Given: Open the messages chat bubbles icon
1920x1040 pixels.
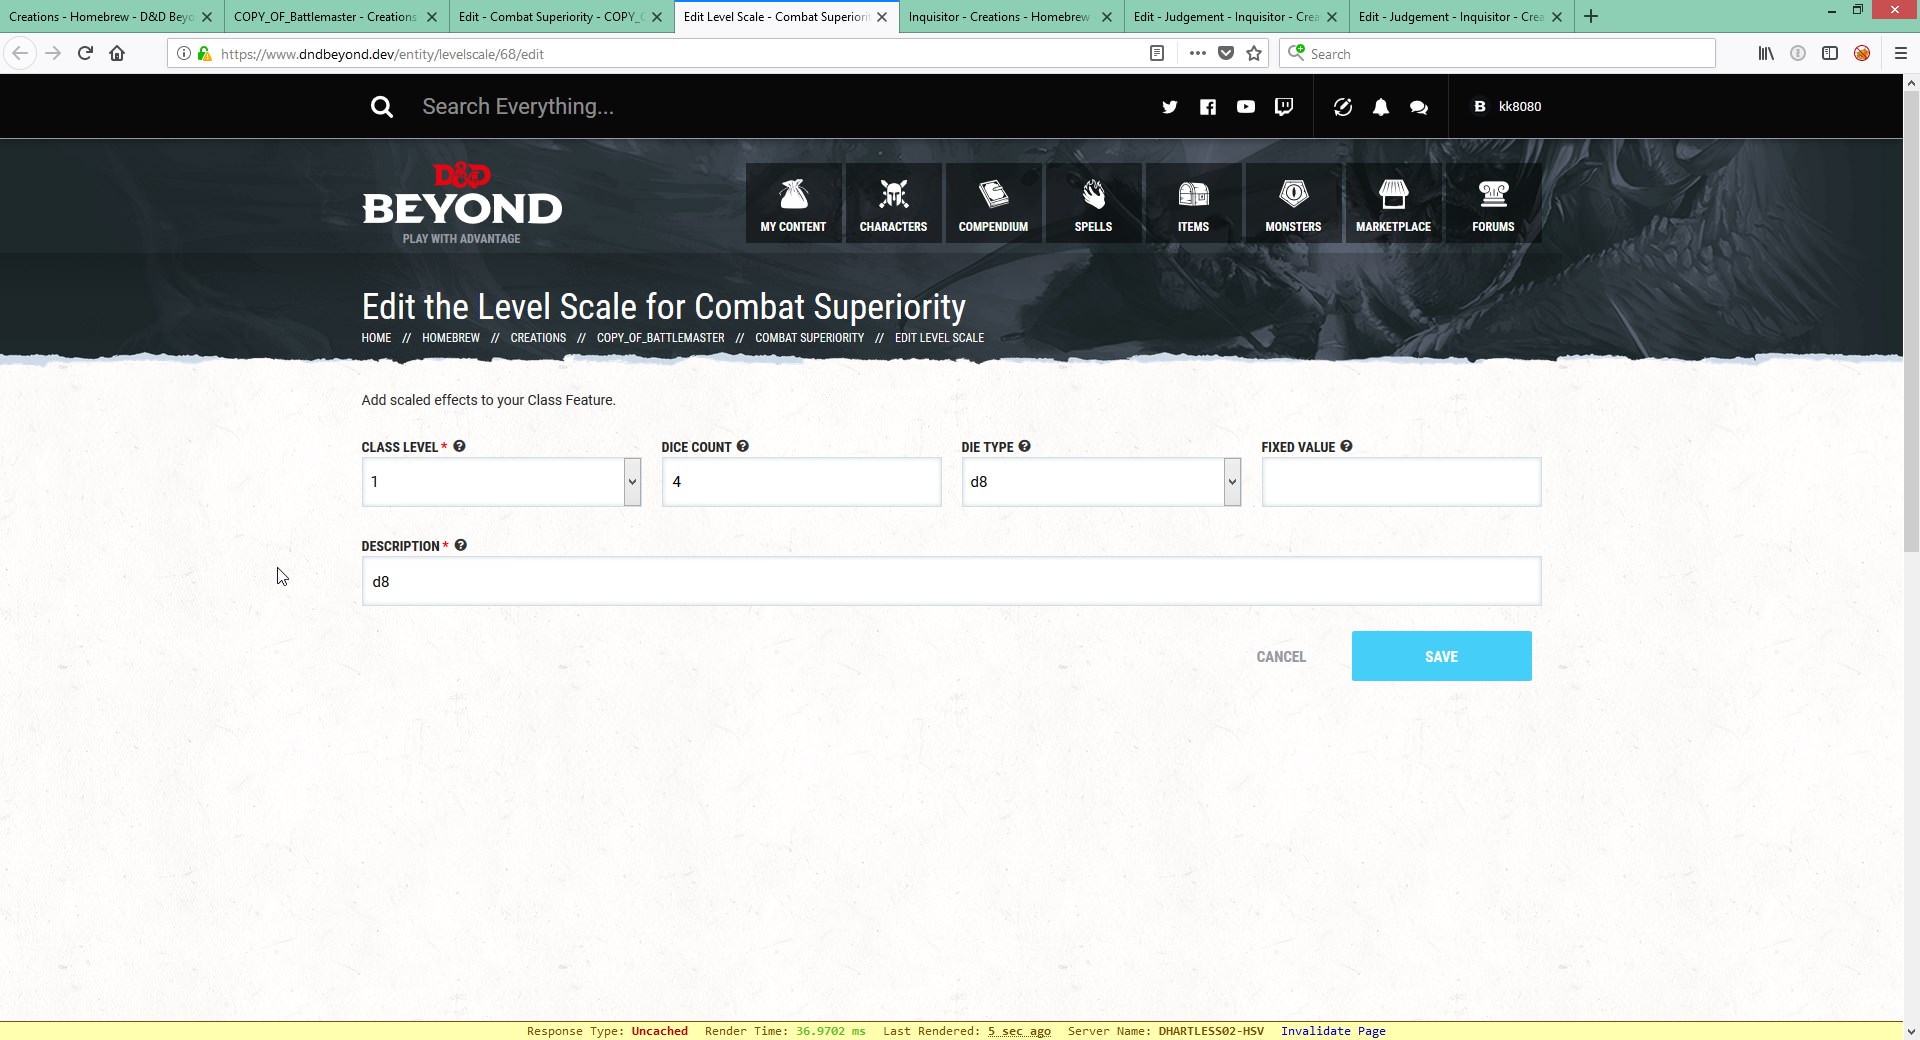Looking at the screenshot, I should click(1419, 107).
